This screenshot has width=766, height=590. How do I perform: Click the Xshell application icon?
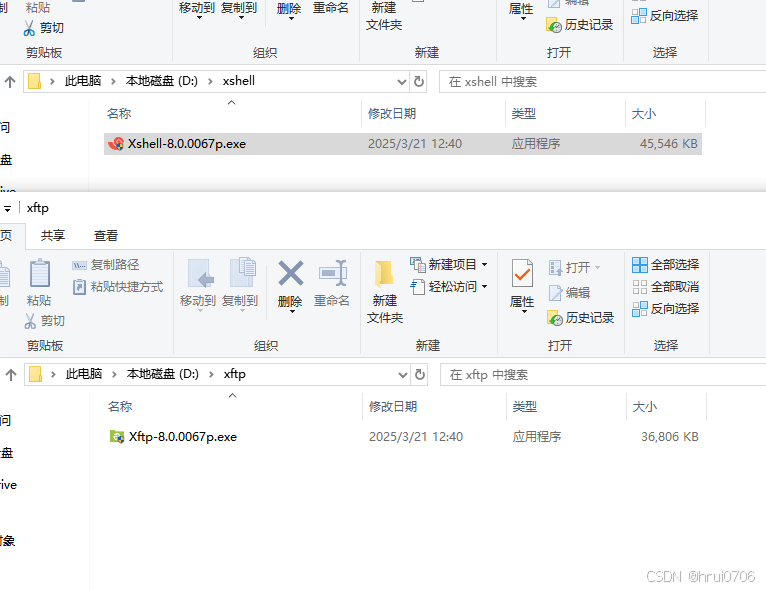[x=116, y=144]
